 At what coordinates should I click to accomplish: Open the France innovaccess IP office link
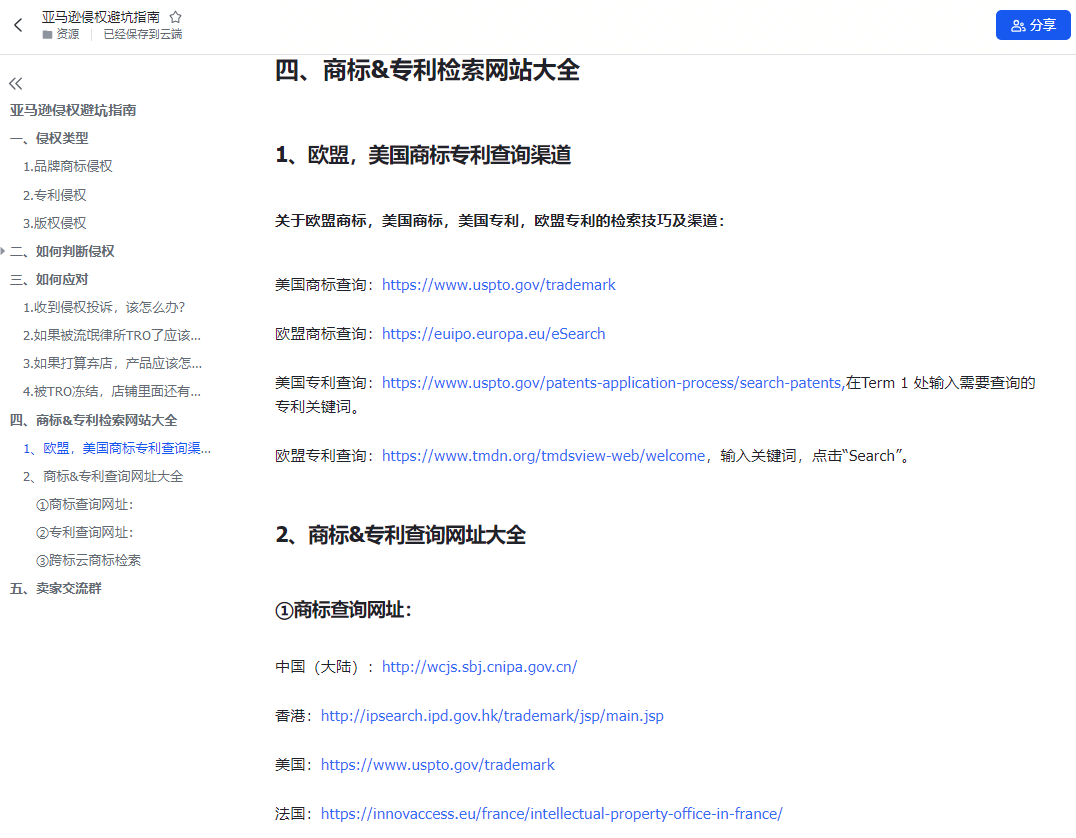pyautogui.click(x=551, y=813)
